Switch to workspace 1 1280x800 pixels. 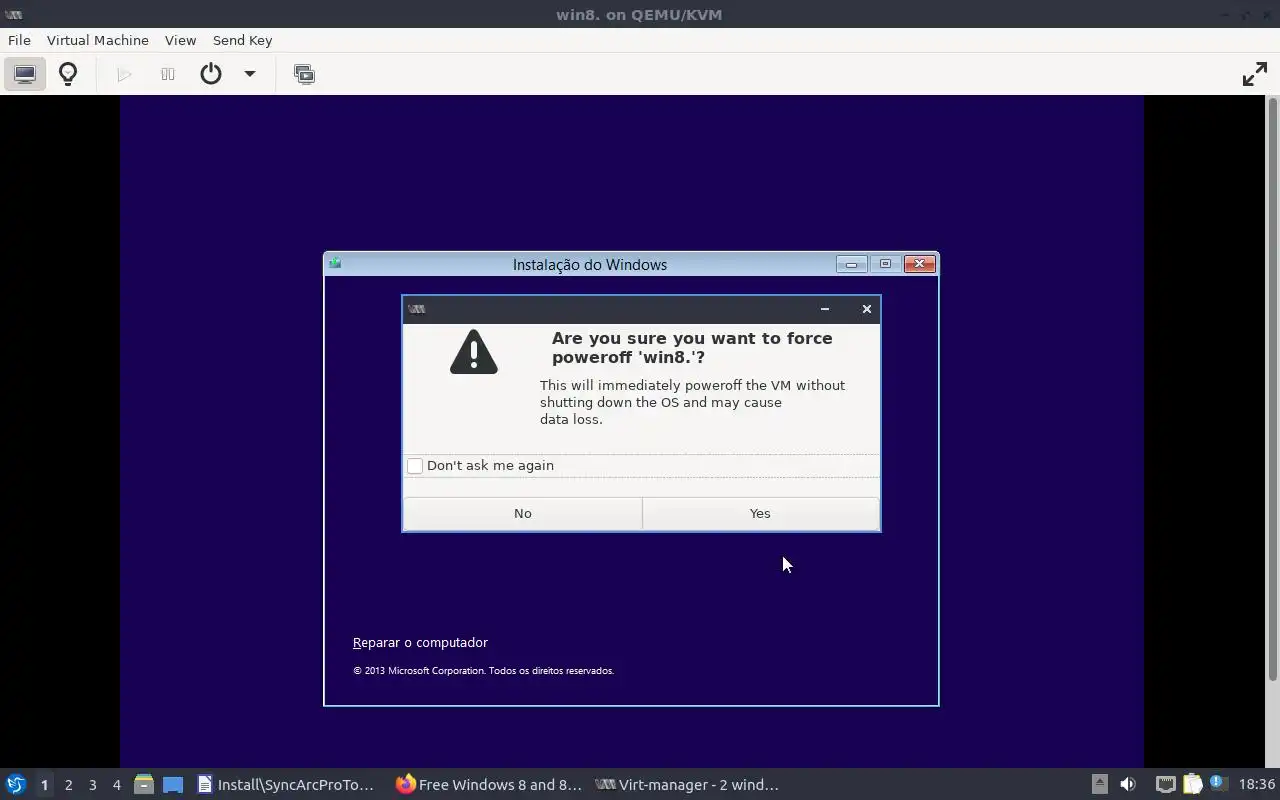coord(44,785)
